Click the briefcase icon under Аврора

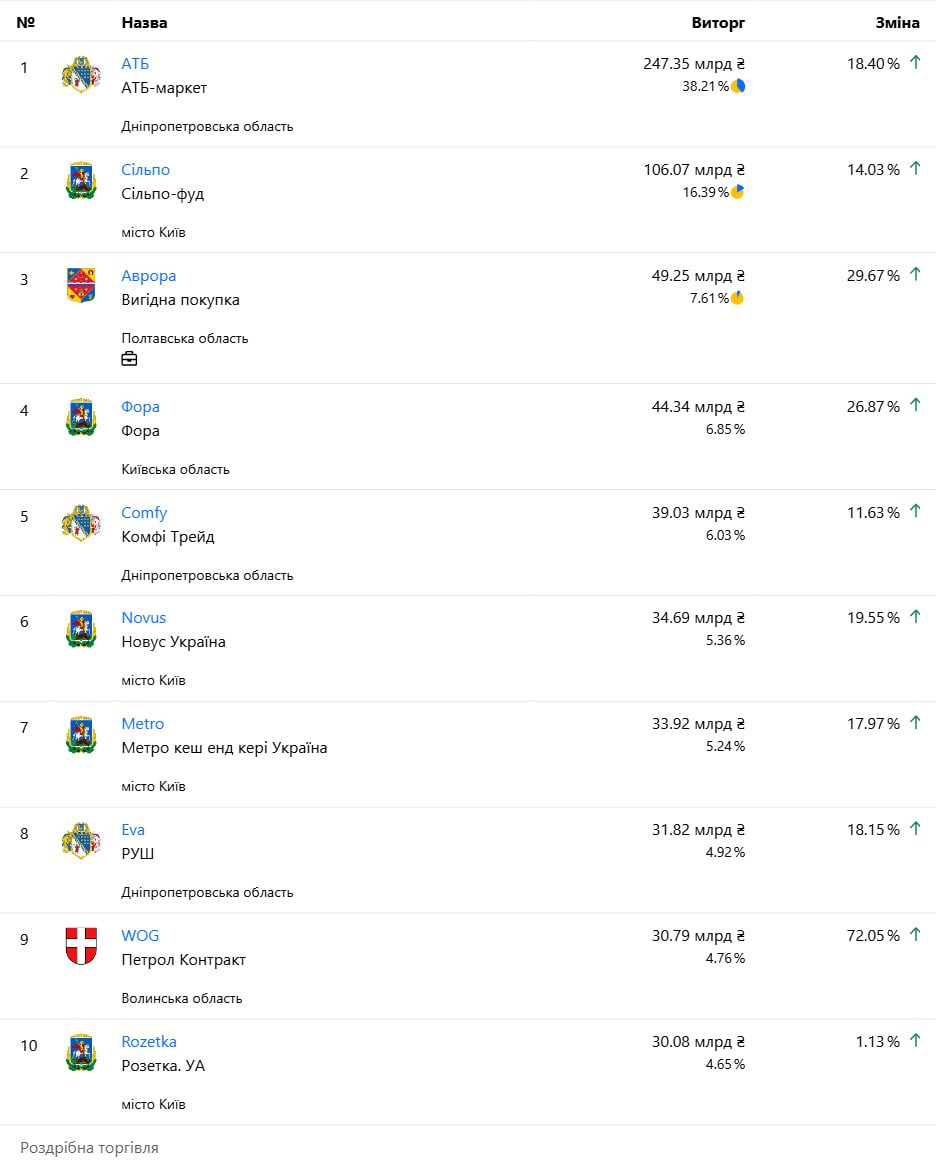[x=129, y=359]
